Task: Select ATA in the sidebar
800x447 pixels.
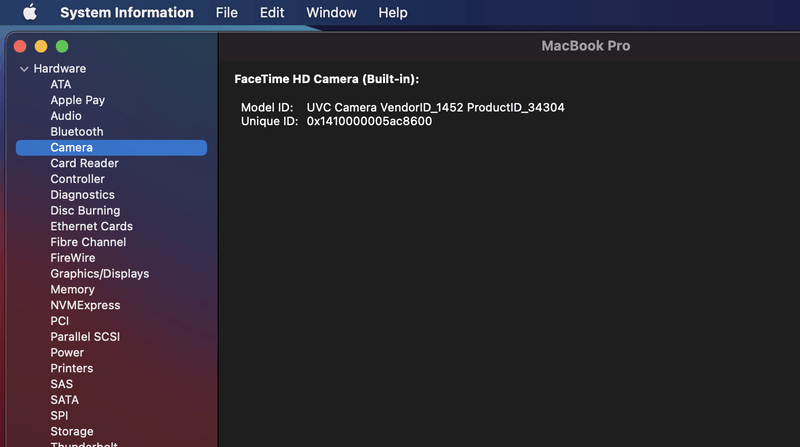Action: pyautogui.click(x=61, y=84)
